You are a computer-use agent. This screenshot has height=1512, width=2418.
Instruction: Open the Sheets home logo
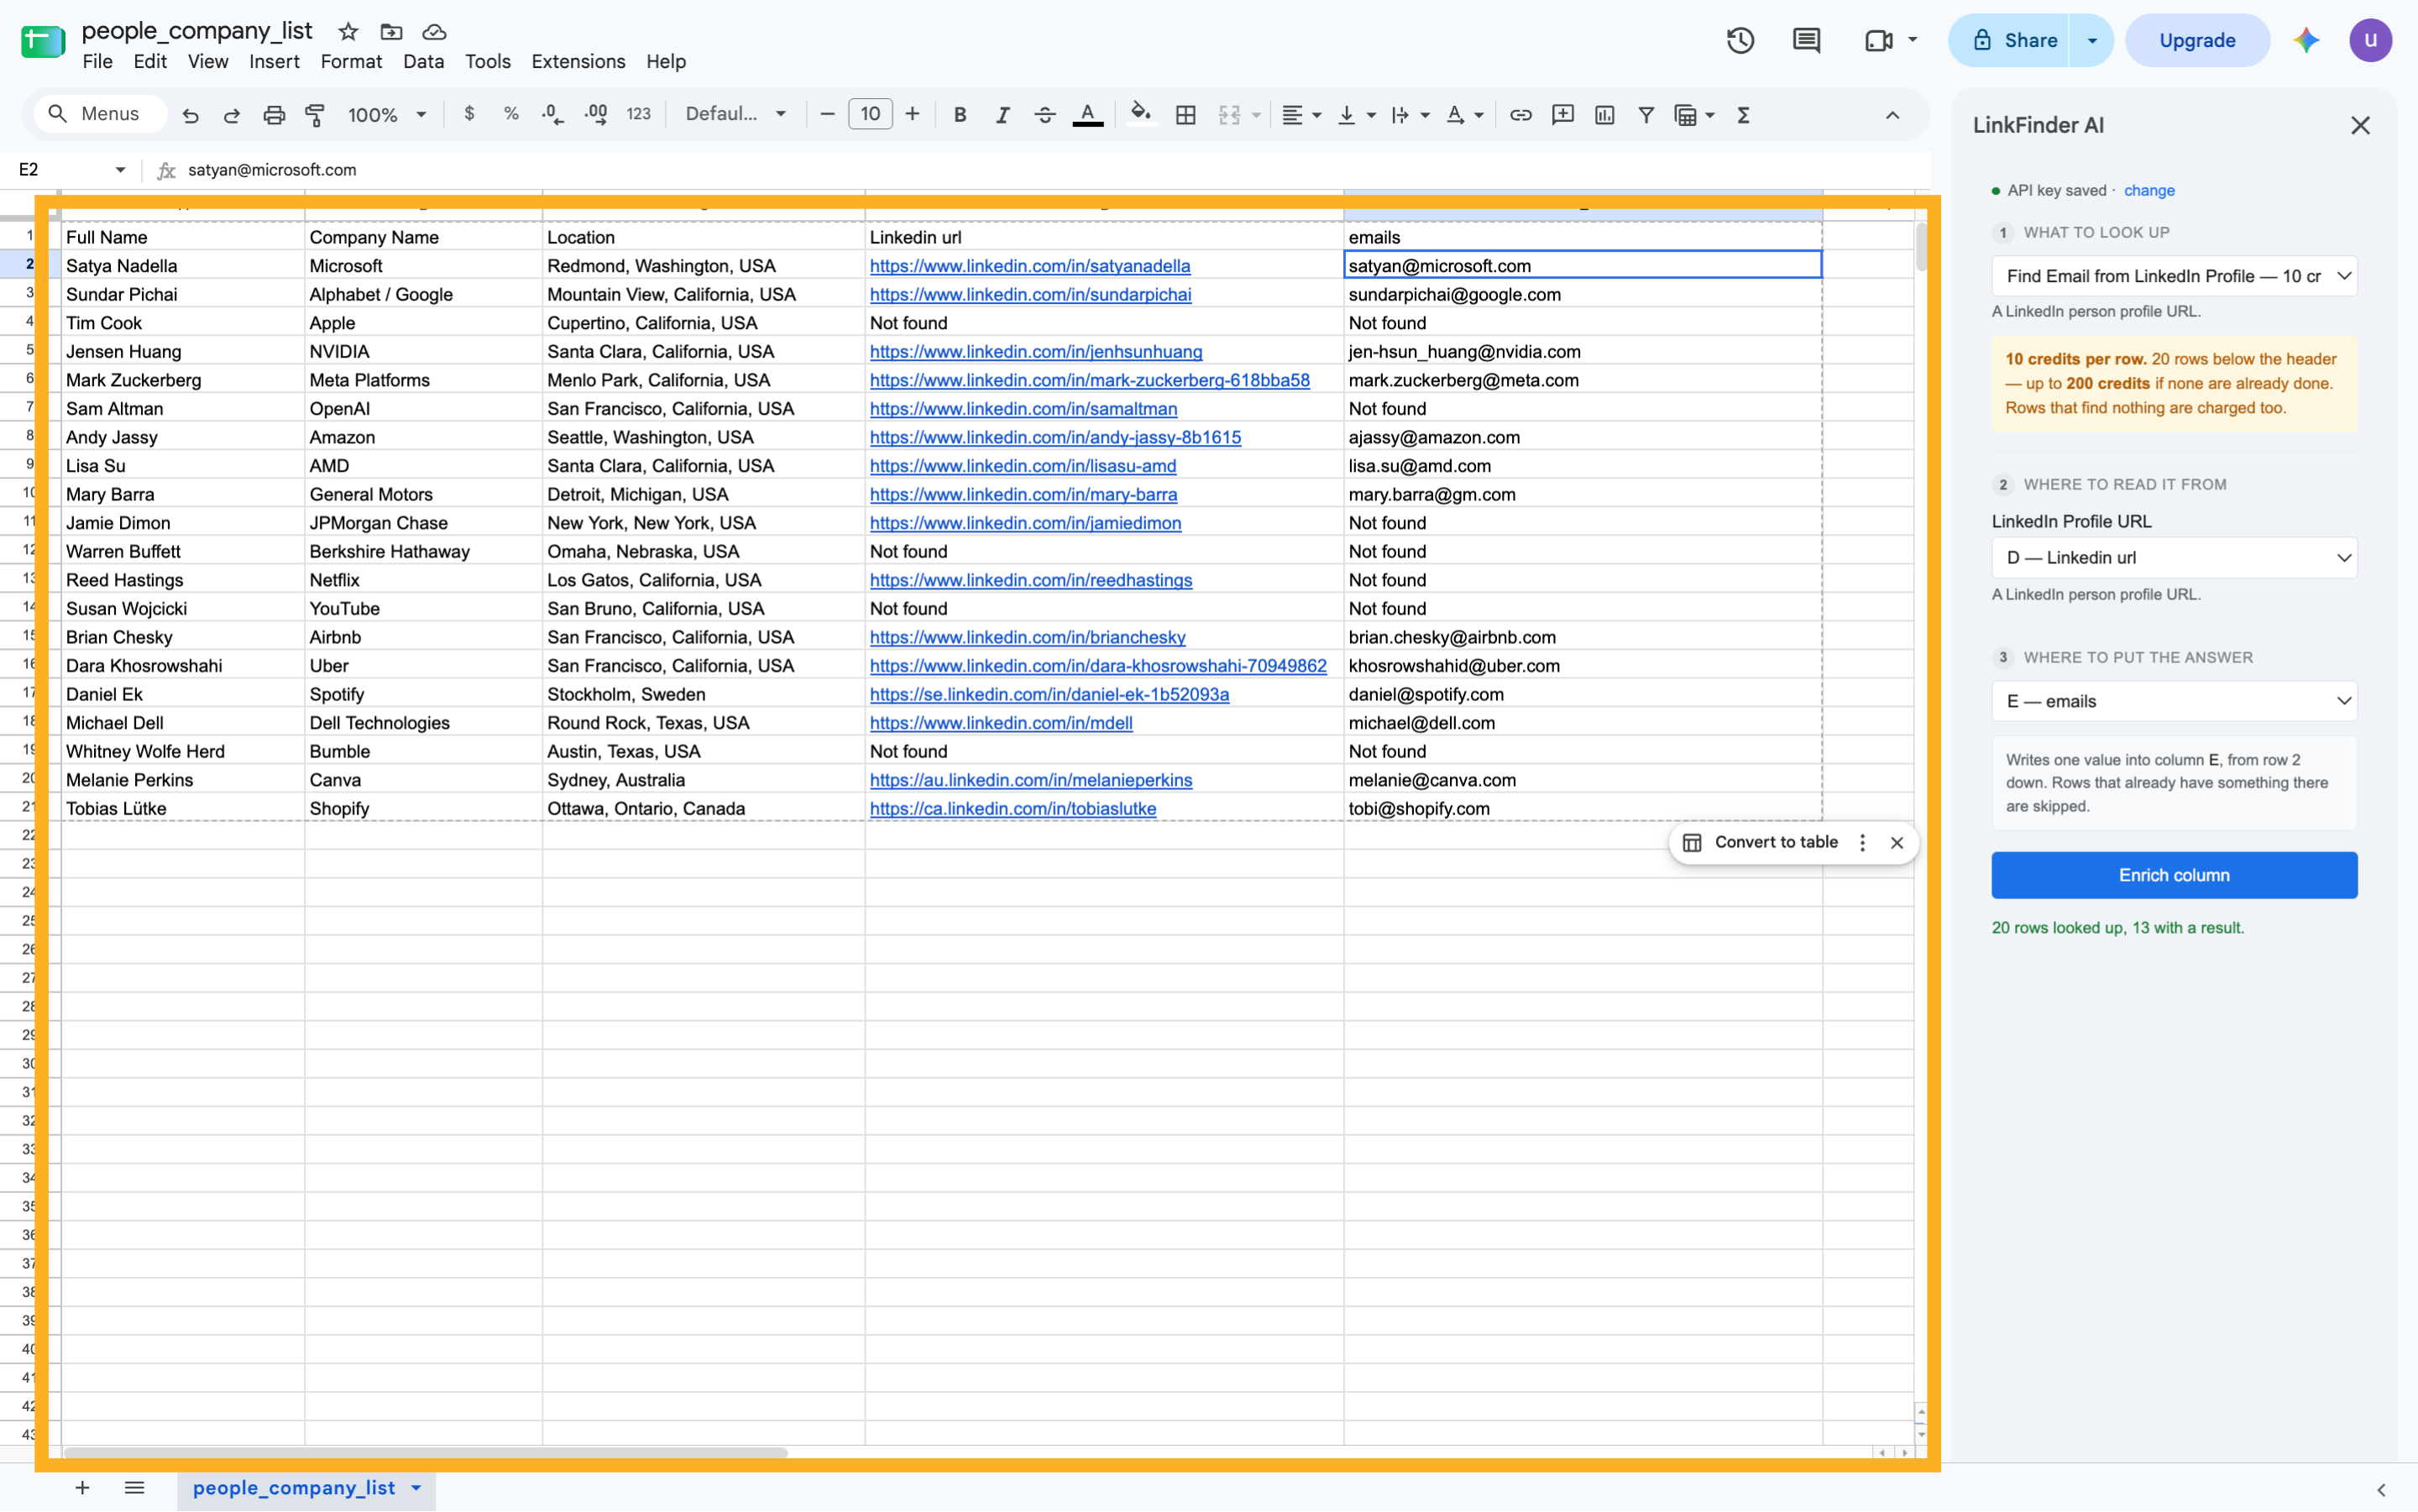43,42
